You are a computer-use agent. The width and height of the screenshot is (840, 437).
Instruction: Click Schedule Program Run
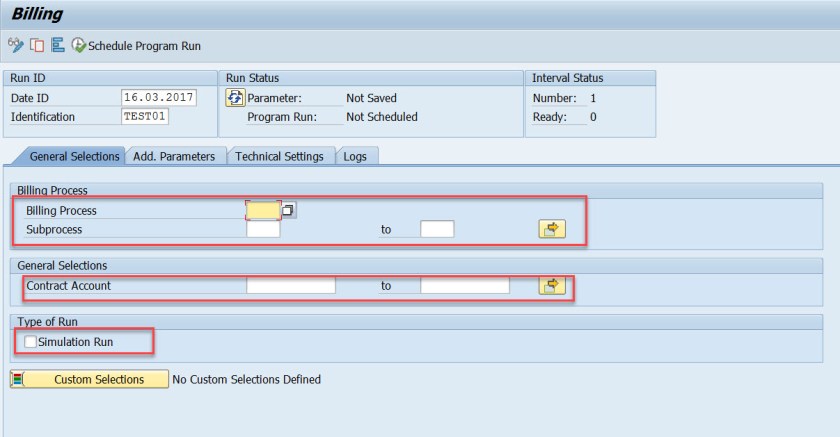pyautogui.click(x=137, y=46)
